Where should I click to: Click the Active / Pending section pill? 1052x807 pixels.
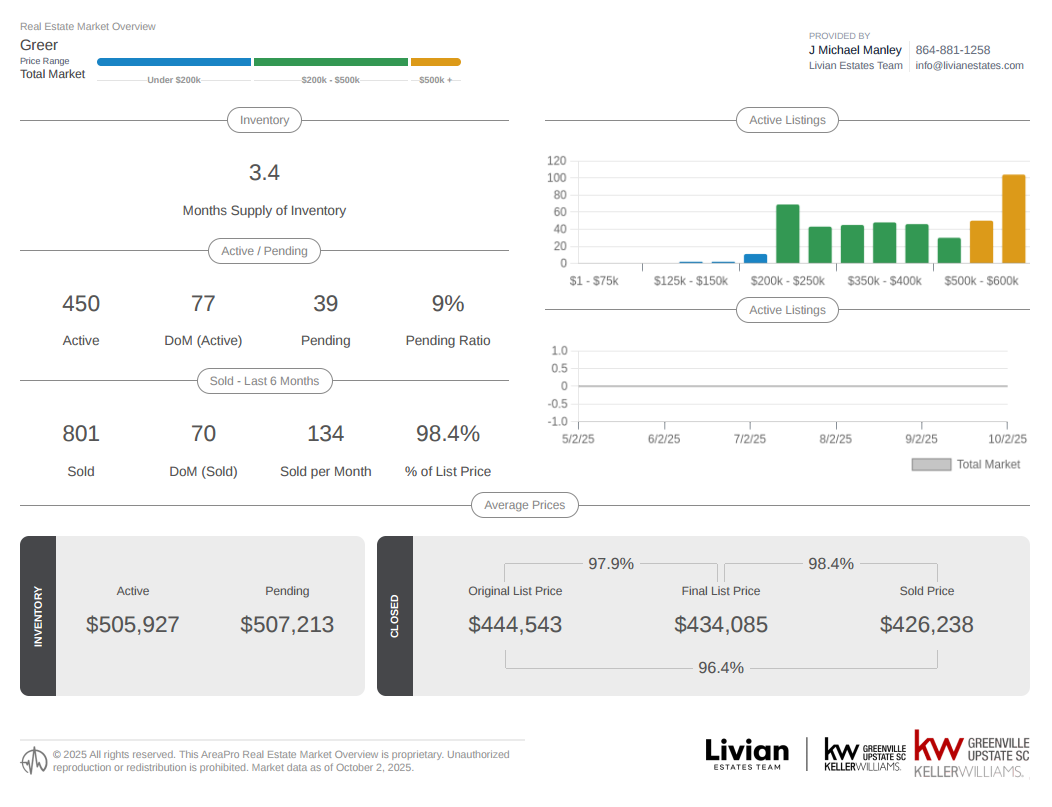(264, 251)
